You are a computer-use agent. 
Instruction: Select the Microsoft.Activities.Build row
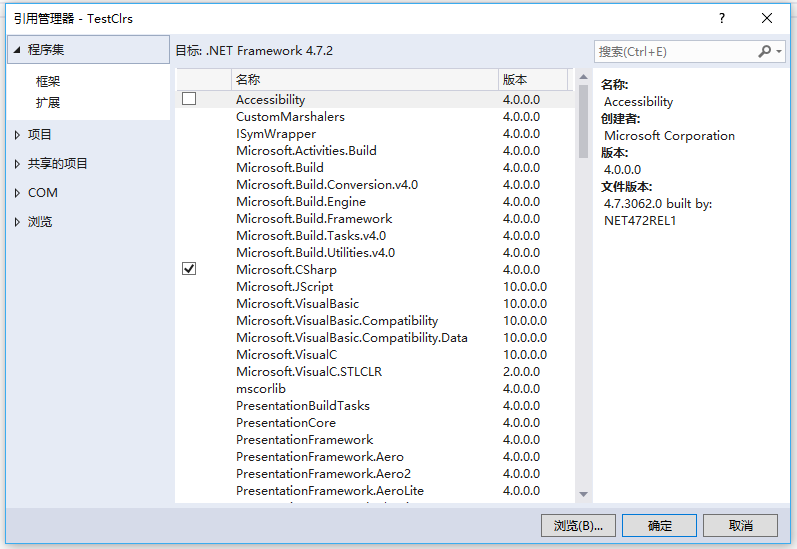(x=375, y=150)
